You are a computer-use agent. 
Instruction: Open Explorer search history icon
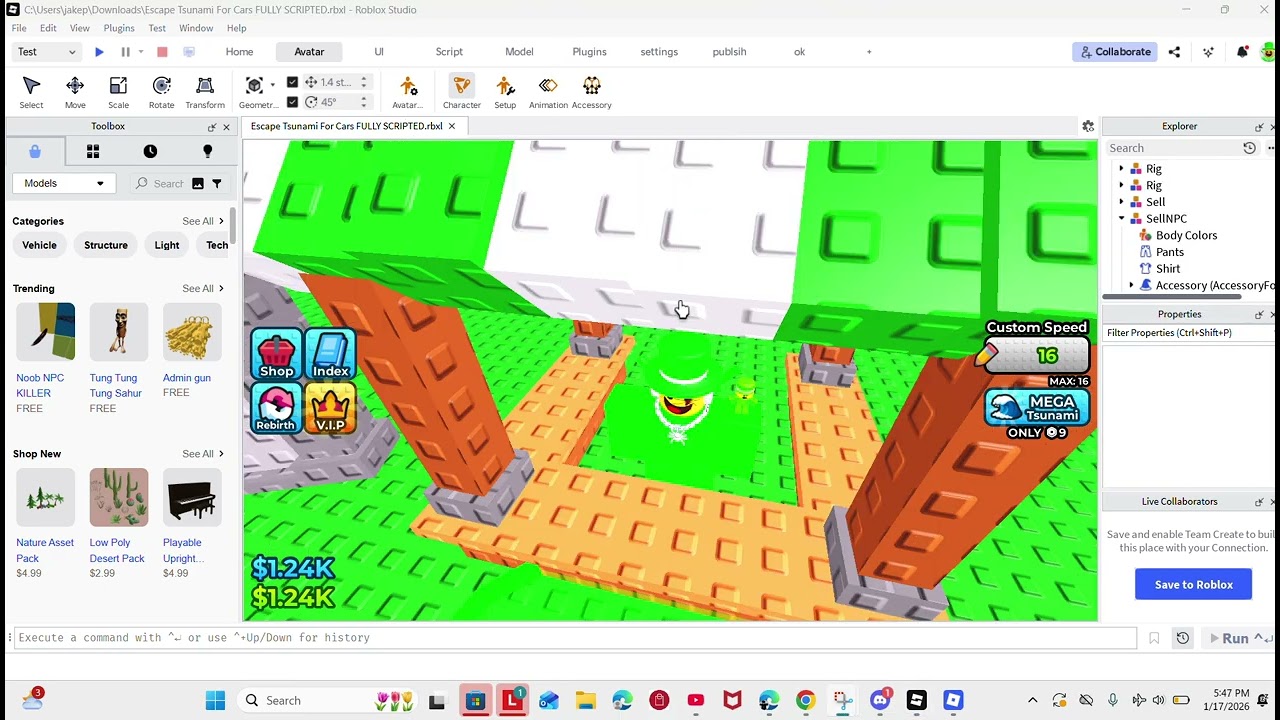click(x=1249, y=148)
